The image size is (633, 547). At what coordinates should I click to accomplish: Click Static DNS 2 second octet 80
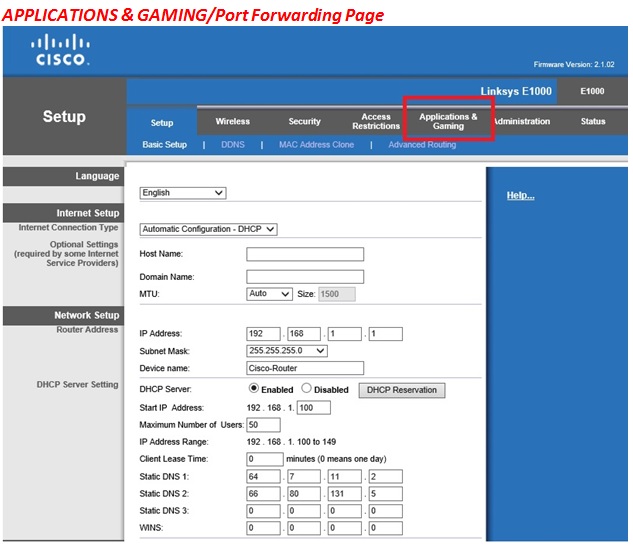304,494
